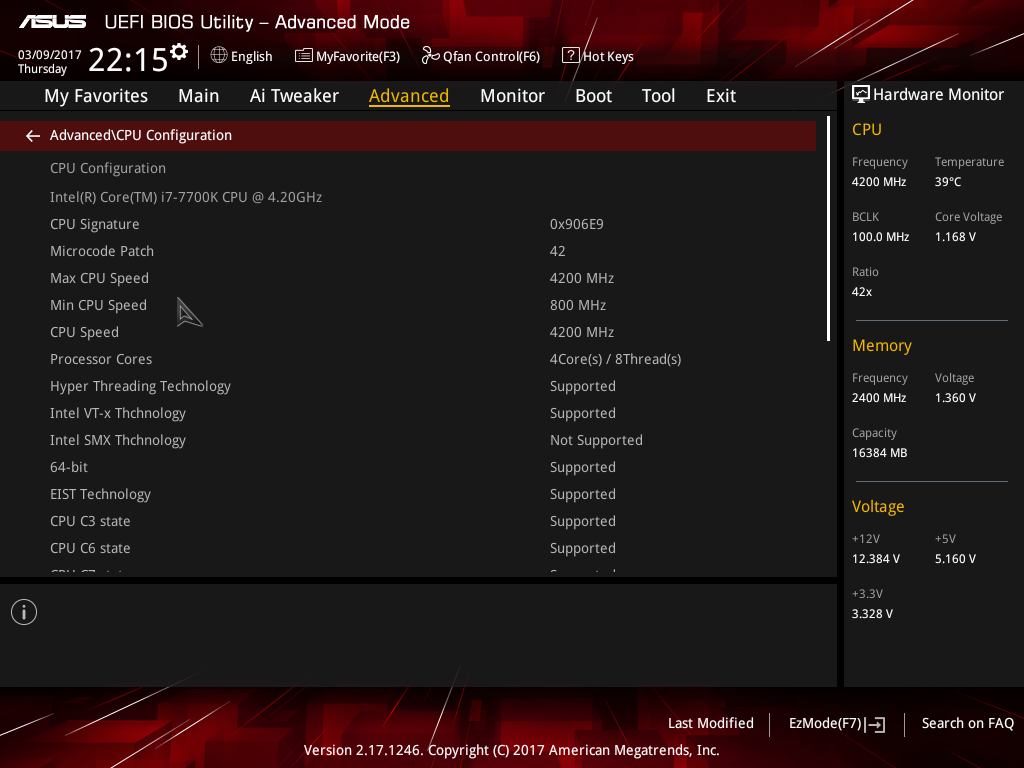
Task: Open the Tool tab
Action: [x=658, y=96]
